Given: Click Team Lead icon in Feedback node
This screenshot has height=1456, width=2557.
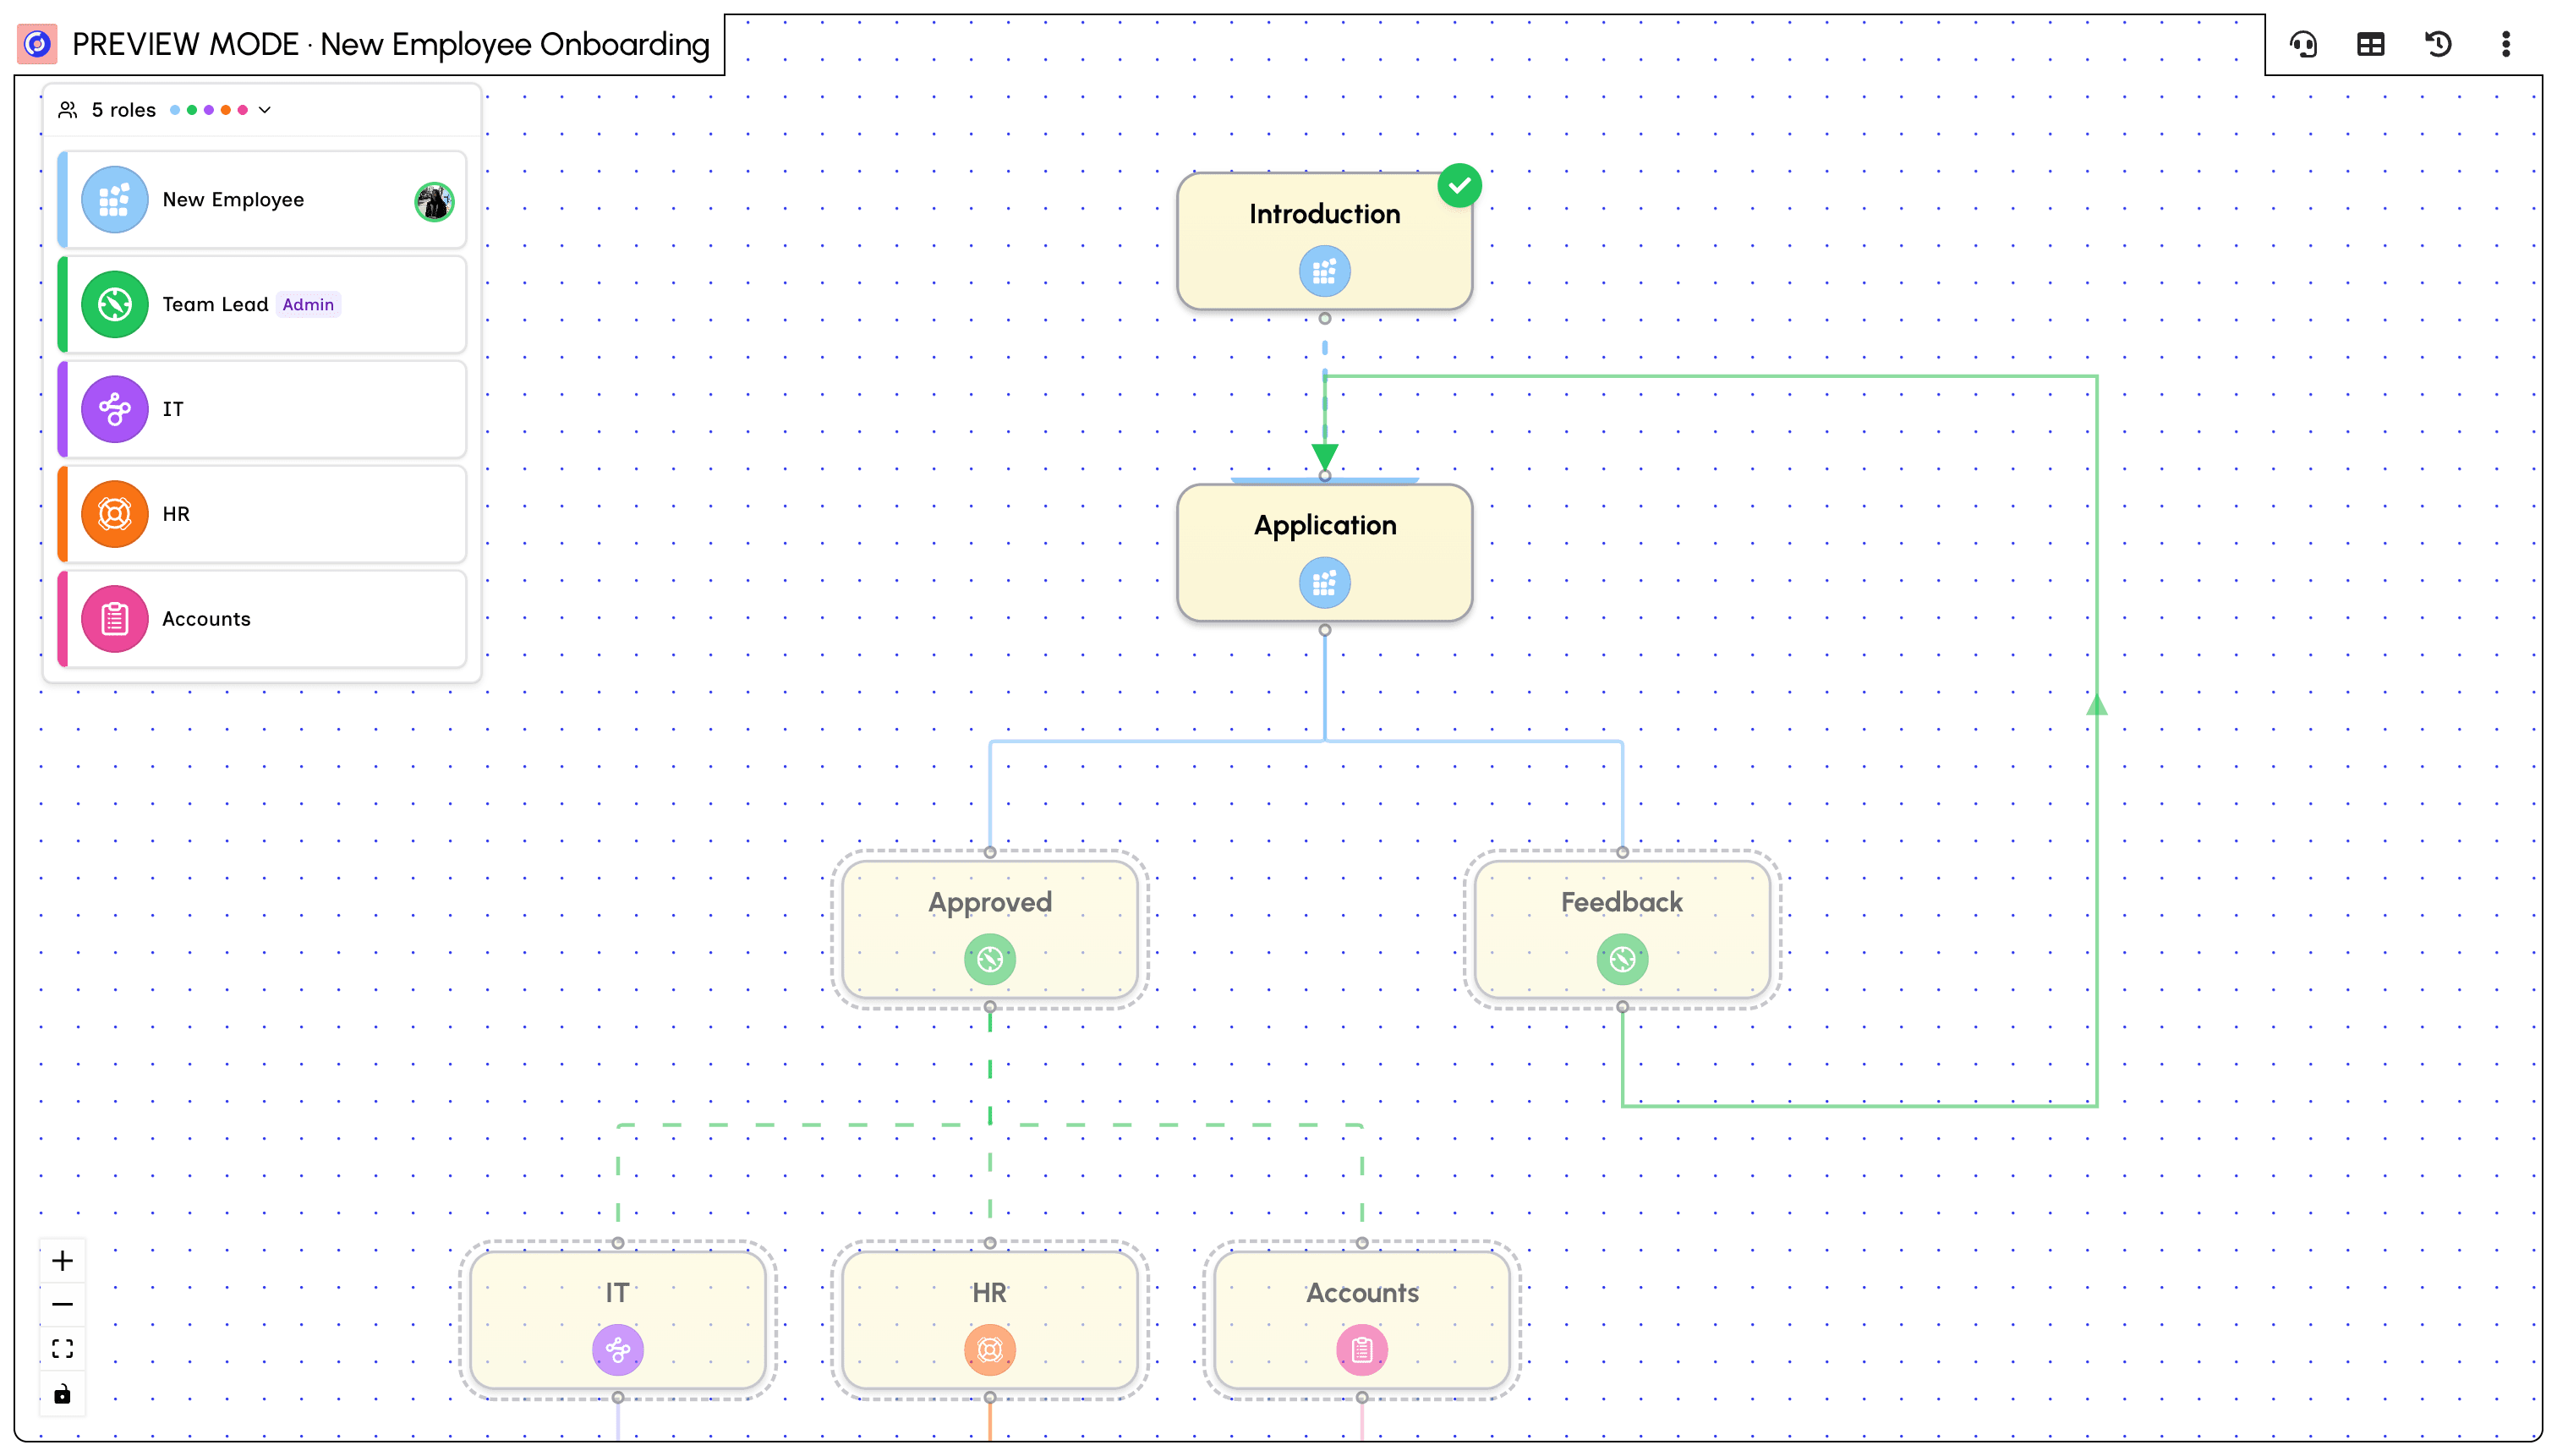Looking at the screenshot, I should 1622,960.
